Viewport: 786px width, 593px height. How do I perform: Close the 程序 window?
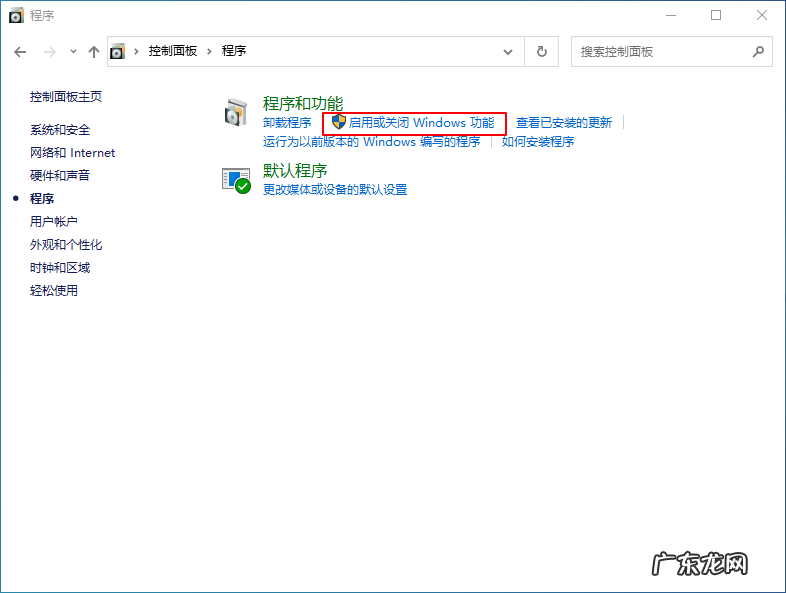click(762, 16)
